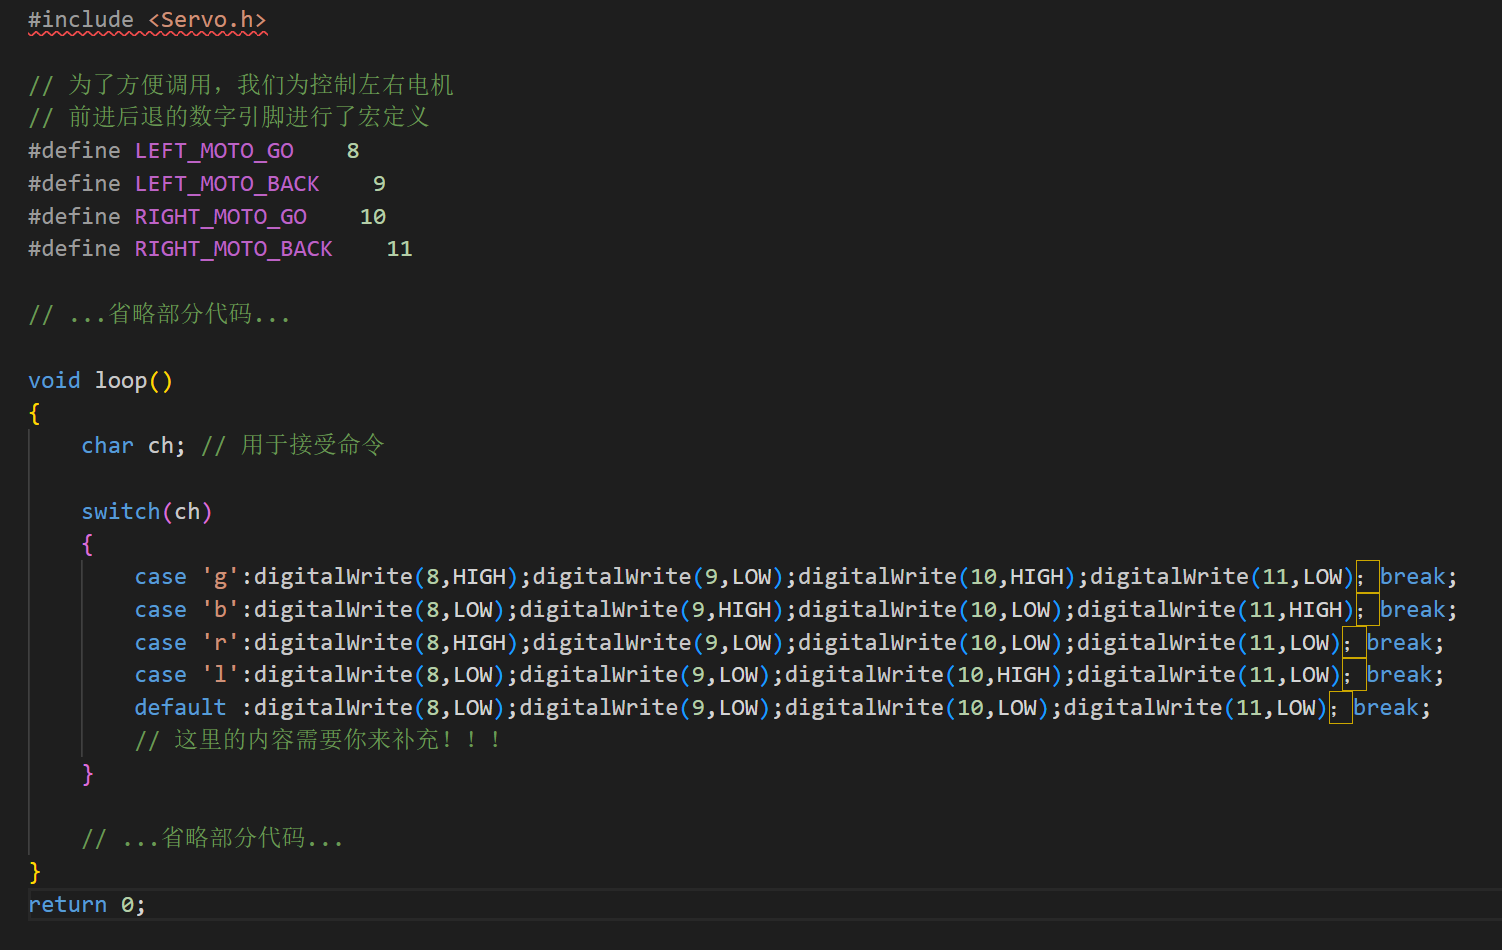Click the comment below the default line
1502x950 pixels.
coord(318,740)
